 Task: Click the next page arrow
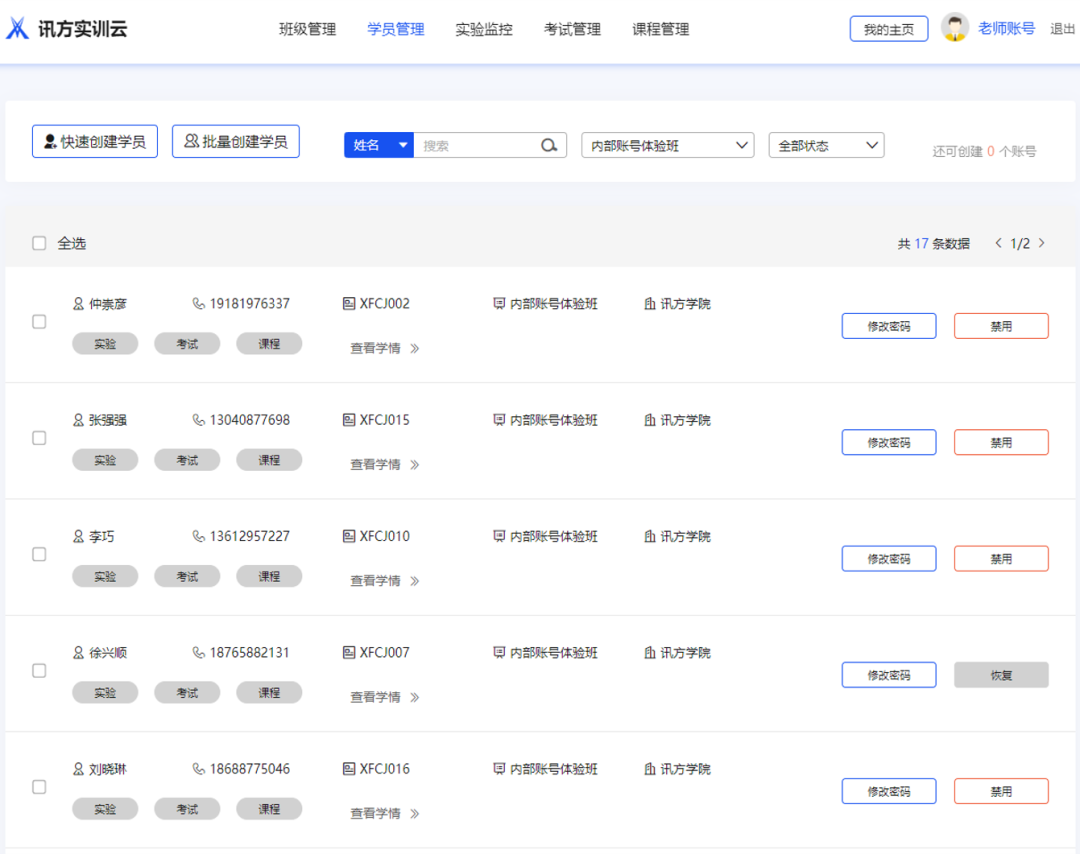click(1042, 243)
